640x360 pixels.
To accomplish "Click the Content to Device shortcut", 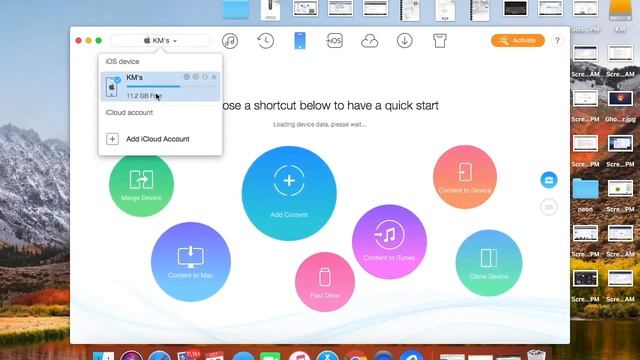I will coord(465,177).
